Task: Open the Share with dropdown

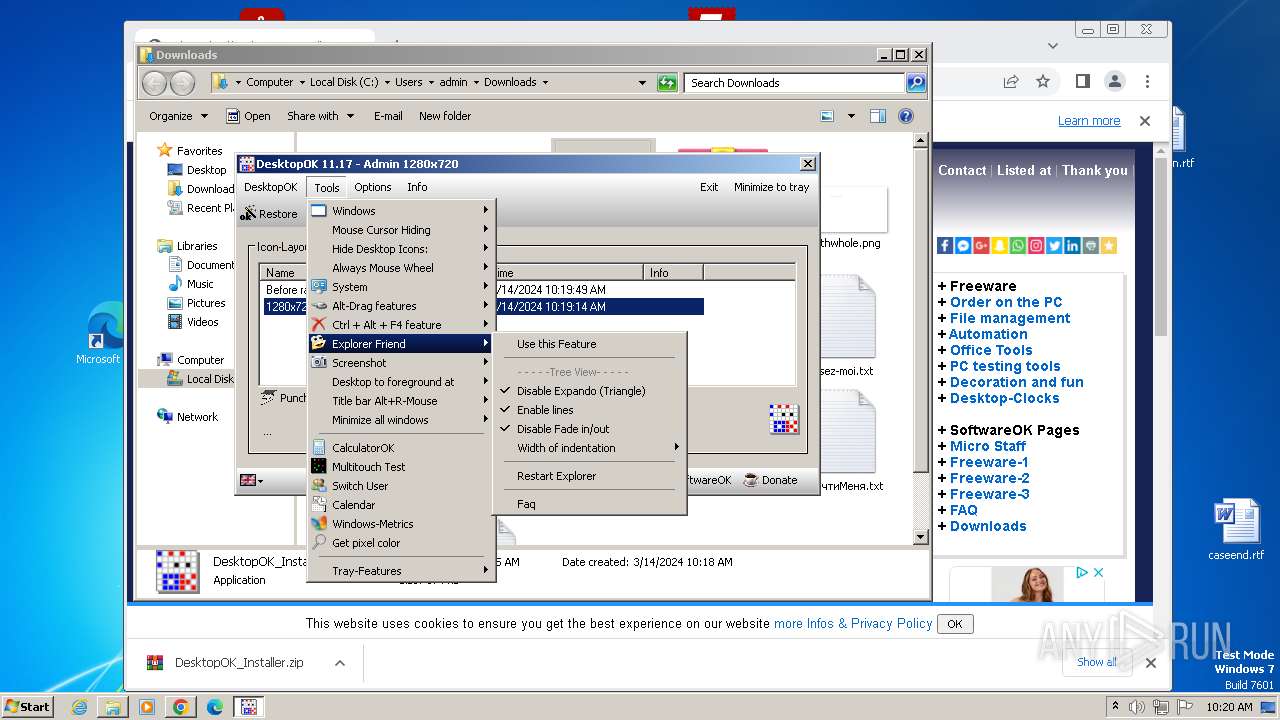Action: click(320, 116)
